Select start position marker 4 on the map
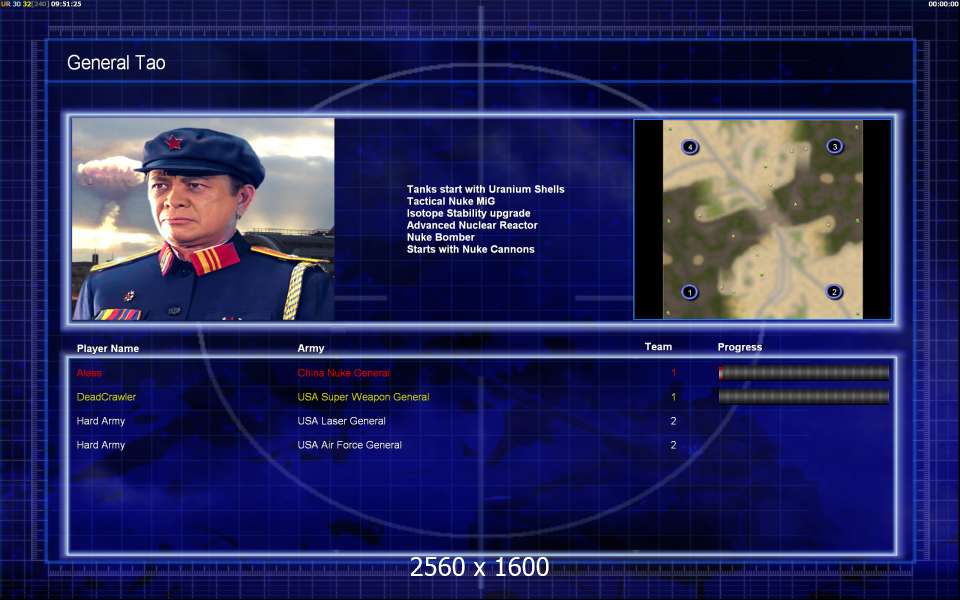The height and width of the screenshot is (600, 960). click(690, 147)
